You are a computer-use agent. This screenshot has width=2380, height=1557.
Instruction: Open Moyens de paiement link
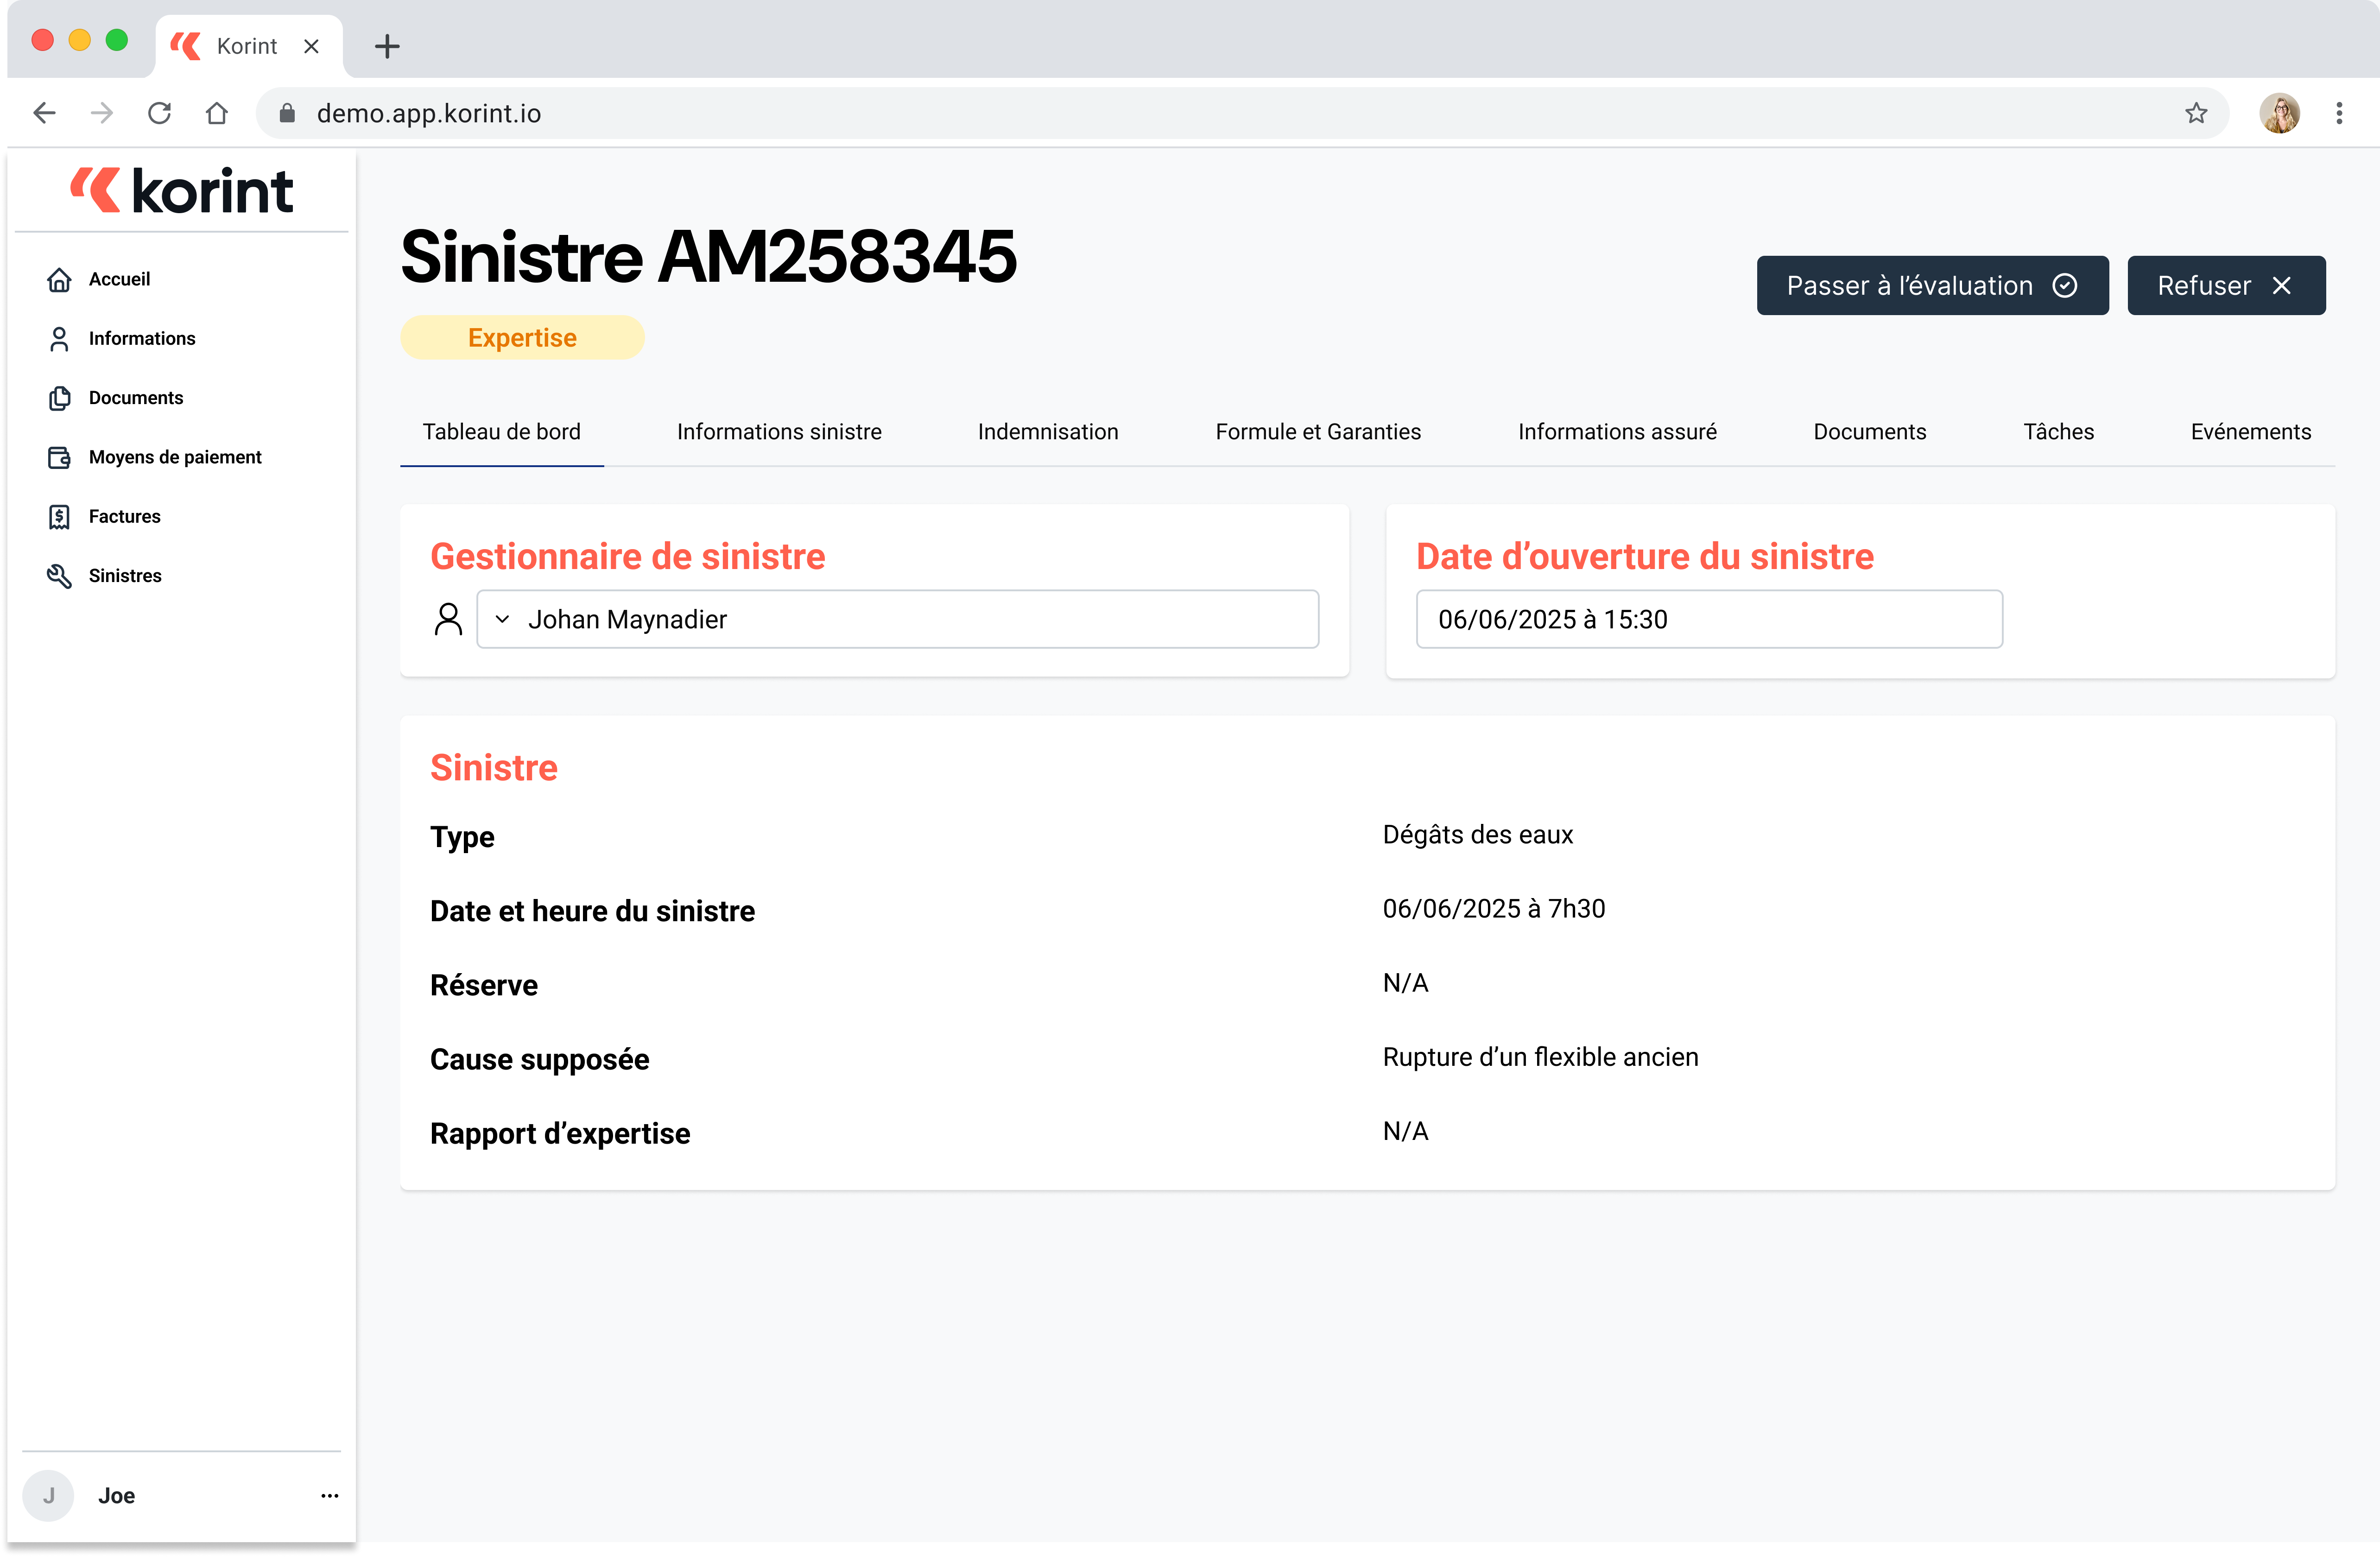pyautogui.click(x=175, y=457)
